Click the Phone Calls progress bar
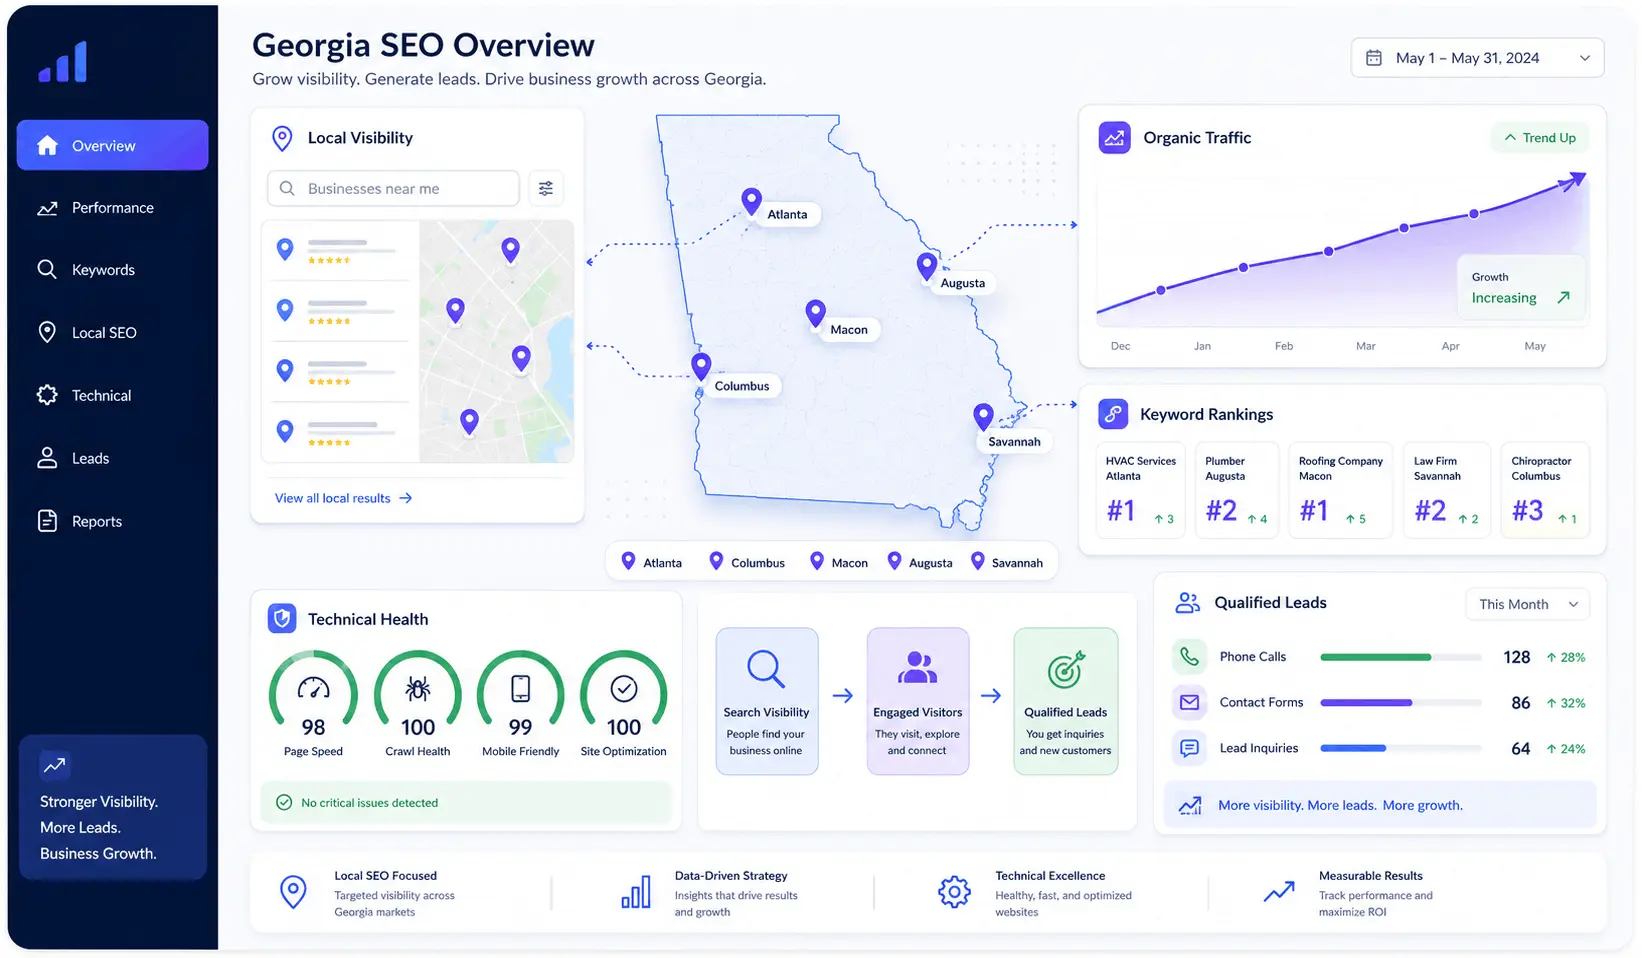This screenshot has height=958, width=1642. [x=1401, y=657]
